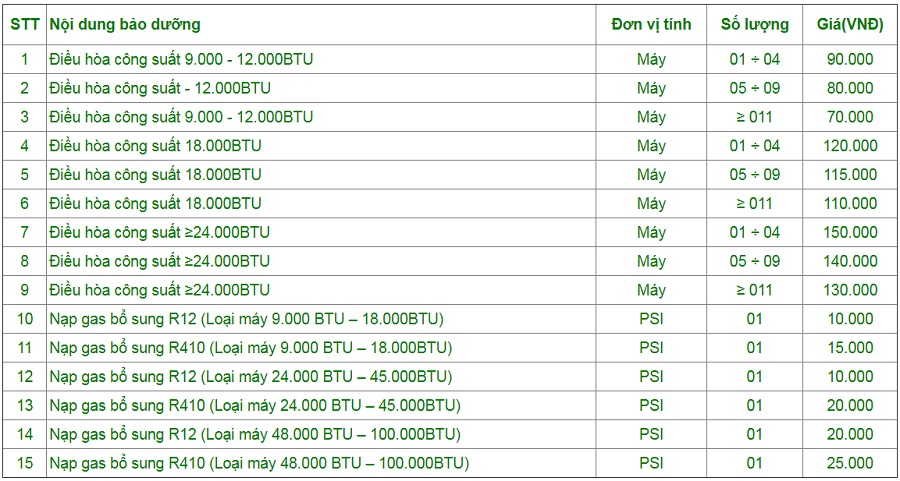Select the "Số lượng" column header
The height and width of the screenshot is (481, 900).
pos(754,25)
